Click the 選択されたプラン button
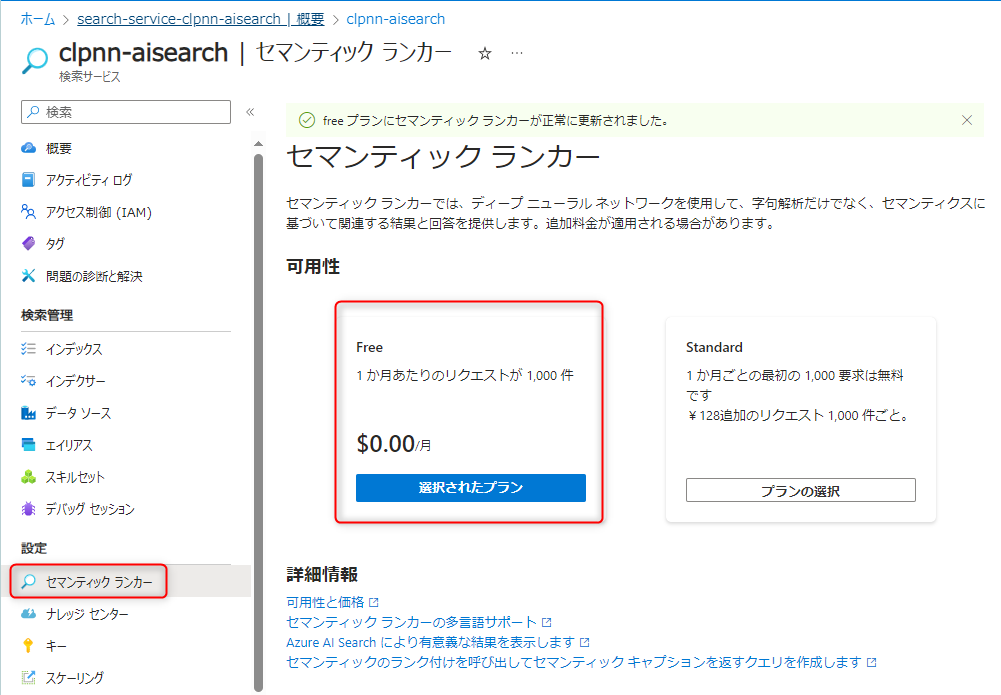This screenshot has height=695, width=1001. pos(470,488)
